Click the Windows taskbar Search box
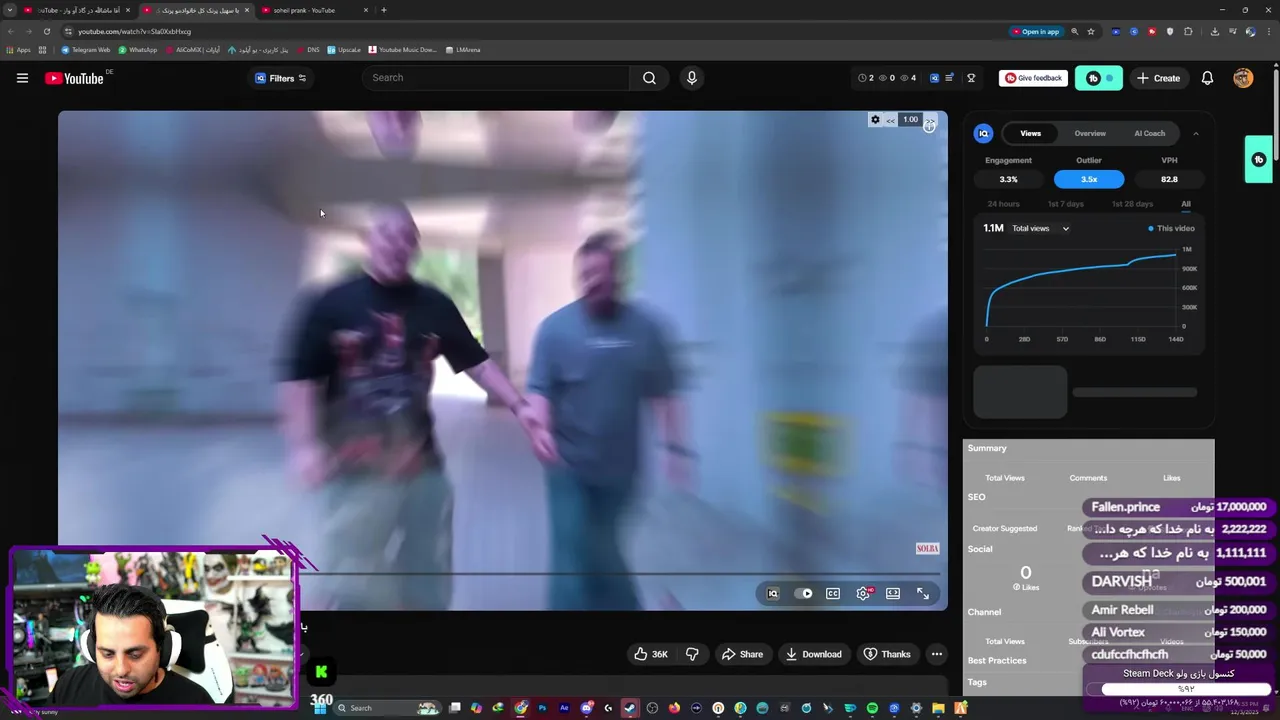1280x720 pixels. click(x=385, y=708)
